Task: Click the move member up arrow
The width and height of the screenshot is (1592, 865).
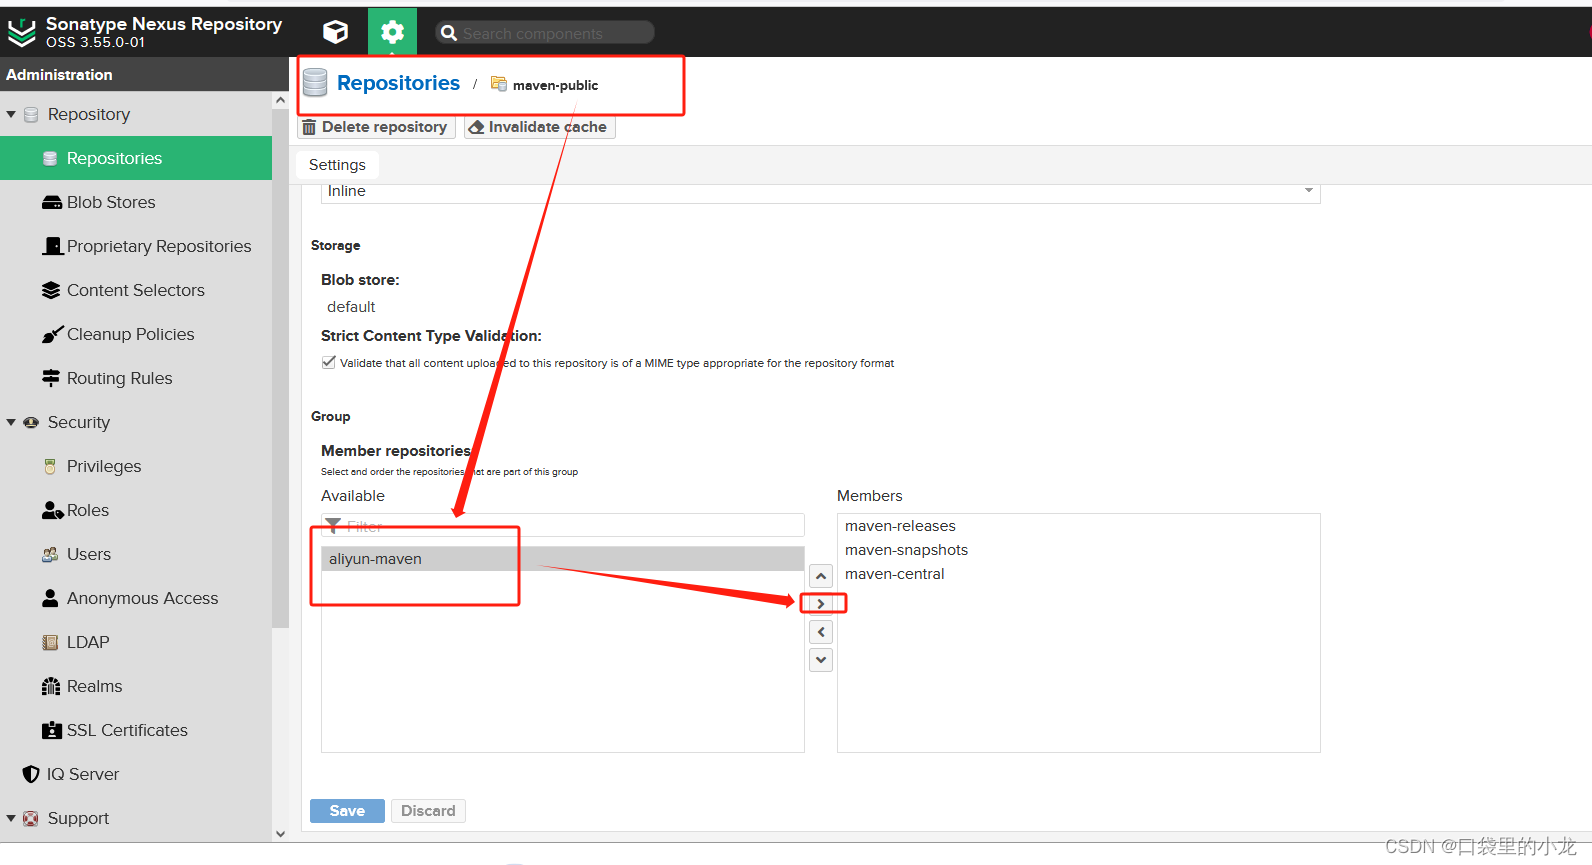Action: (x=821, y=576)
